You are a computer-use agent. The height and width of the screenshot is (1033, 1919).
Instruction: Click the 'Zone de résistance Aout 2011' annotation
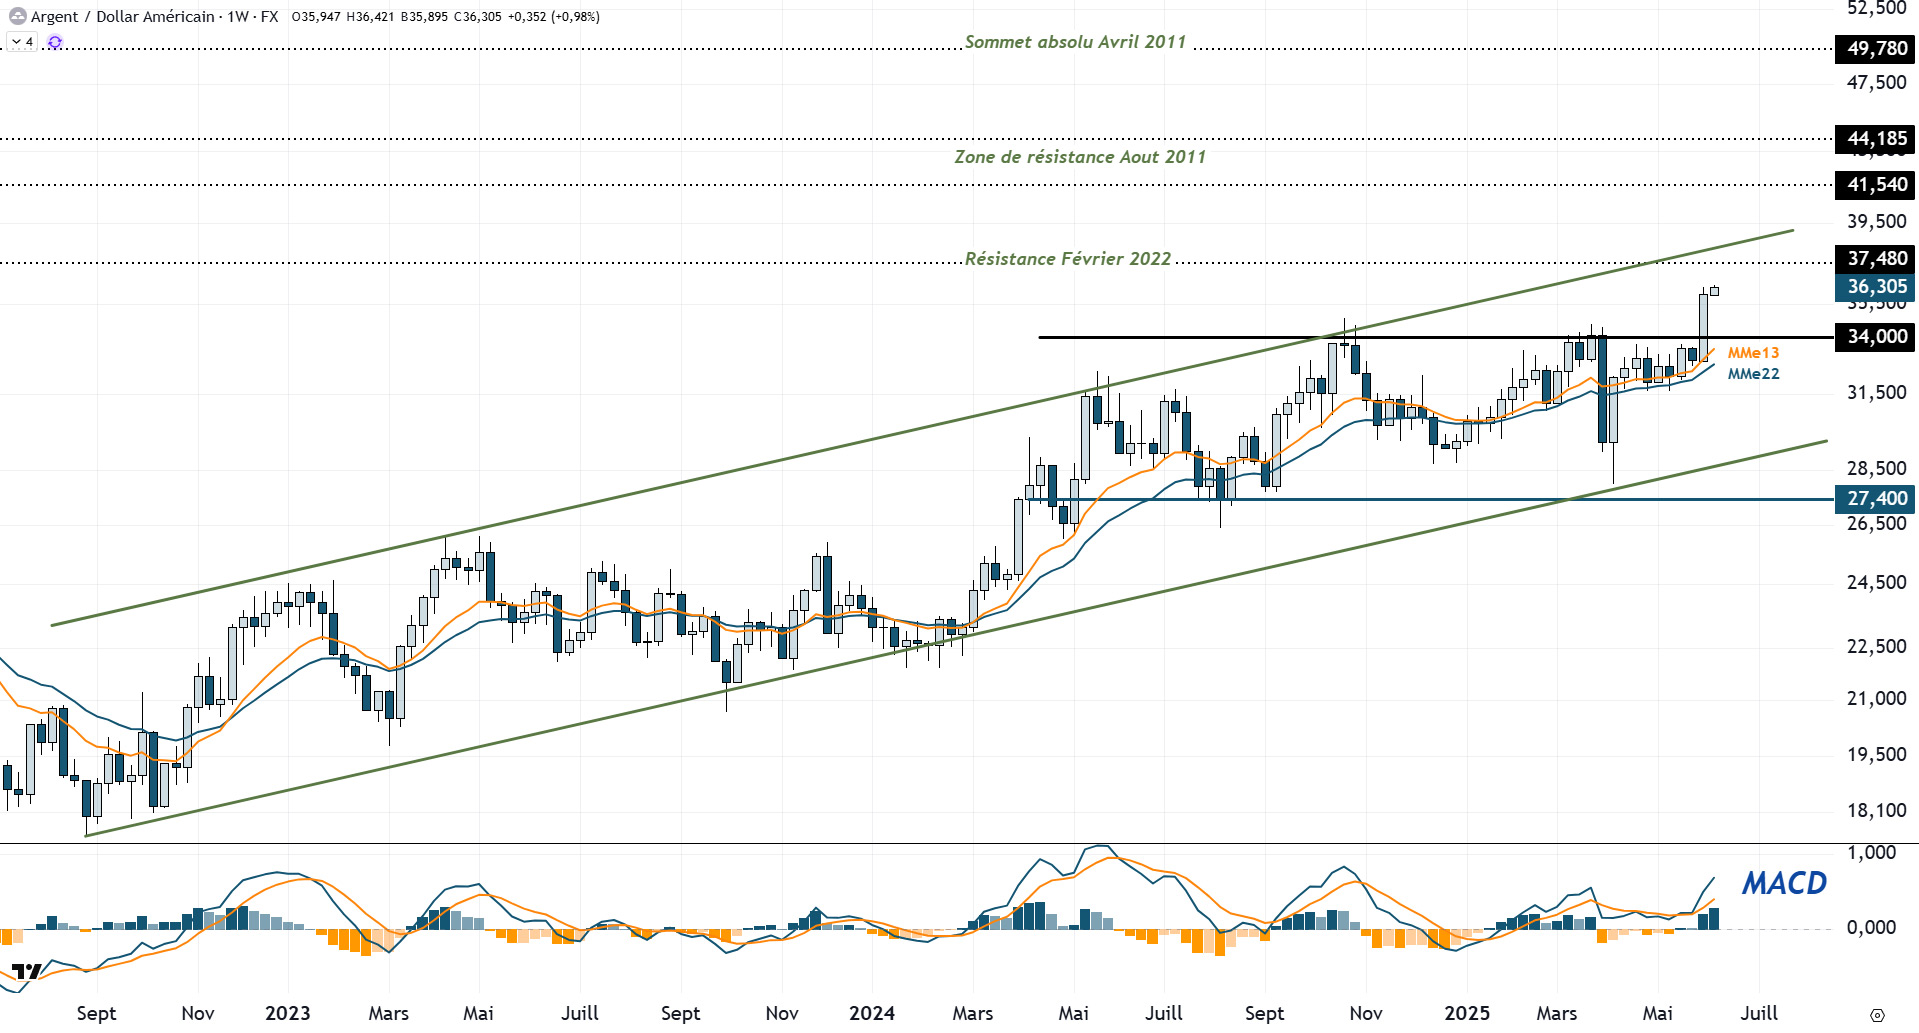(x=1080, y=157)
